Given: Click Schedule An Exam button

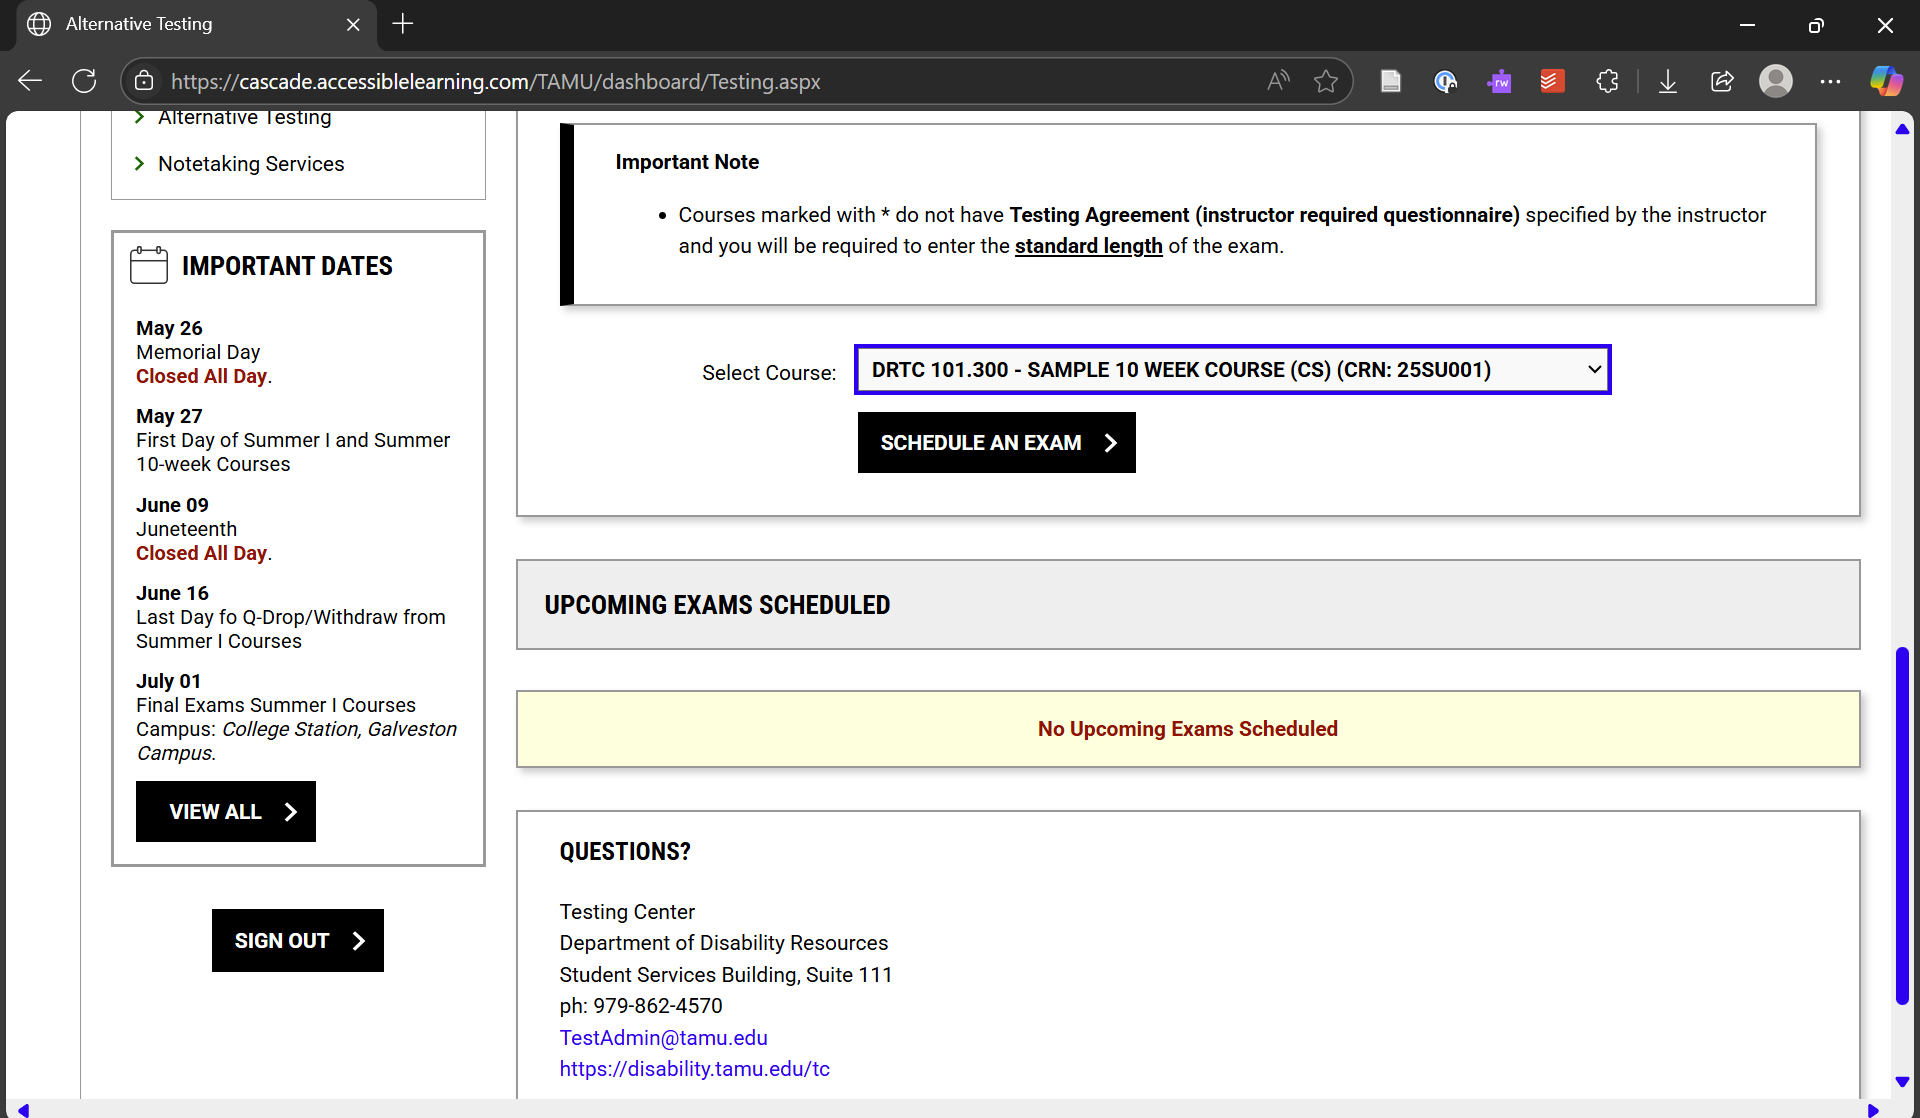Looking at the screenshot, I should pos(997,442).
